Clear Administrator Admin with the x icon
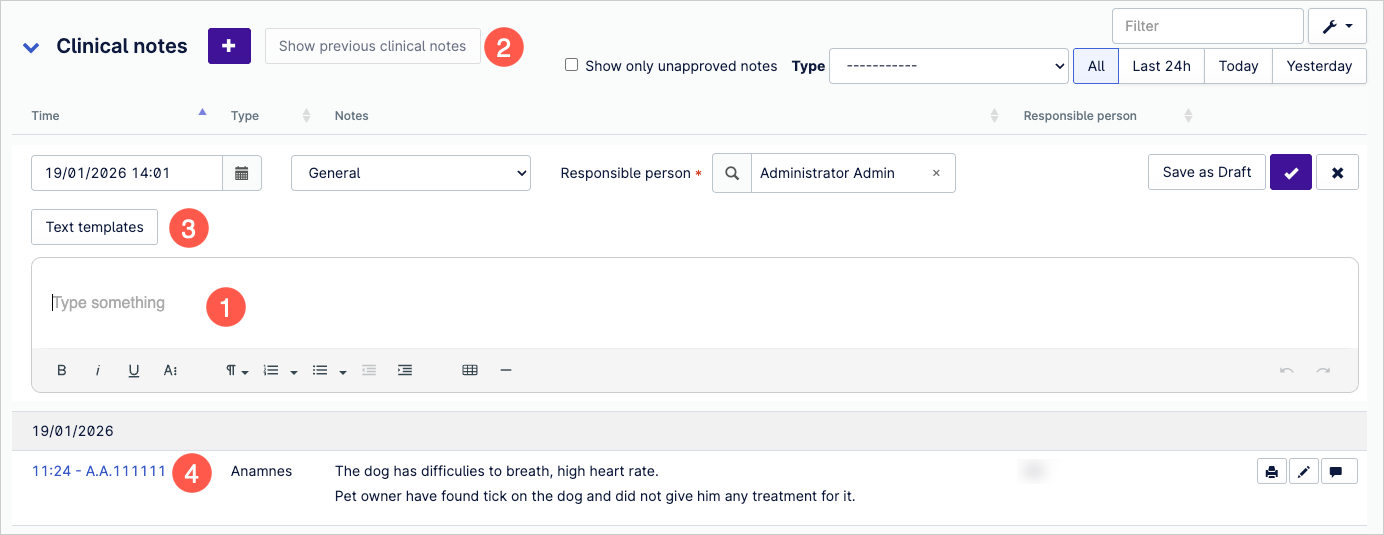This screenshot has height=535, width=1384. pyautogui.click(x=936, y=173)
